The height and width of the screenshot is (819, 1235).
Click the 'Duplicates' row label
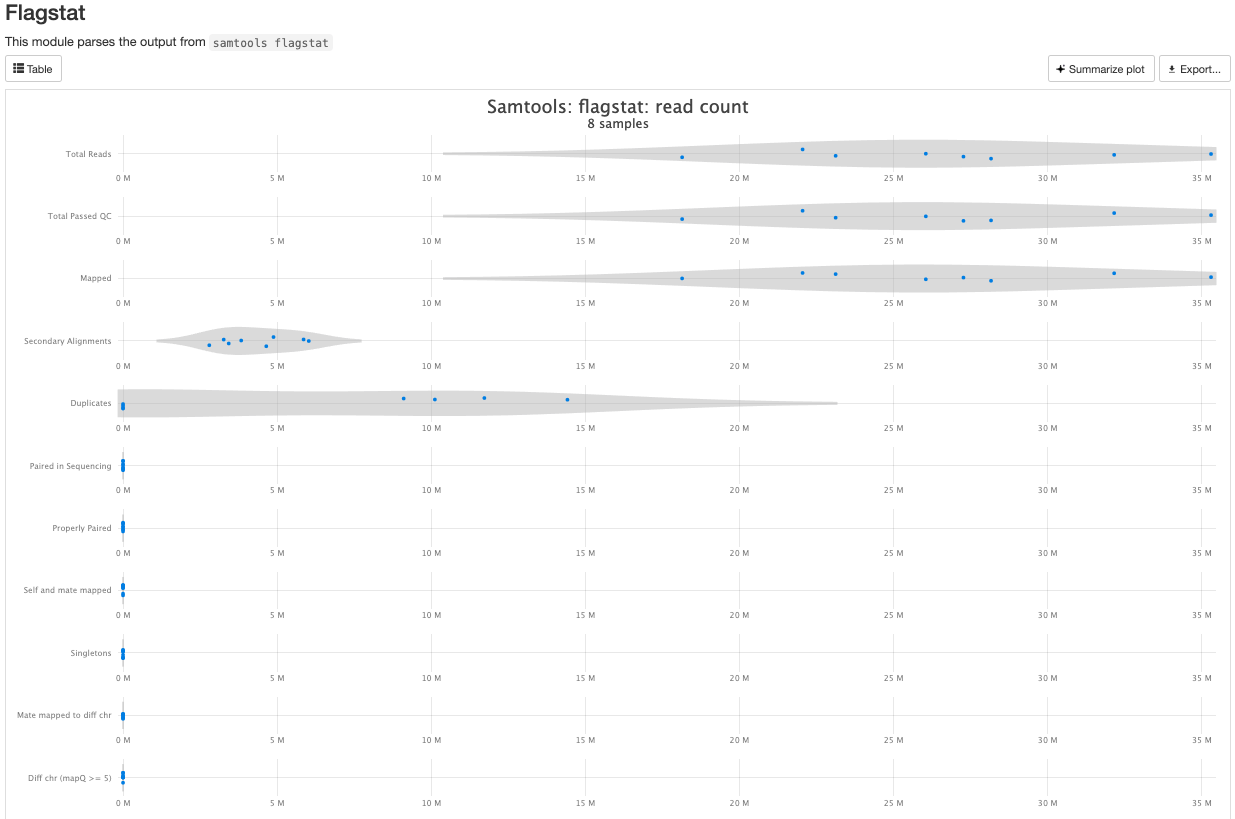coord(90,403)
